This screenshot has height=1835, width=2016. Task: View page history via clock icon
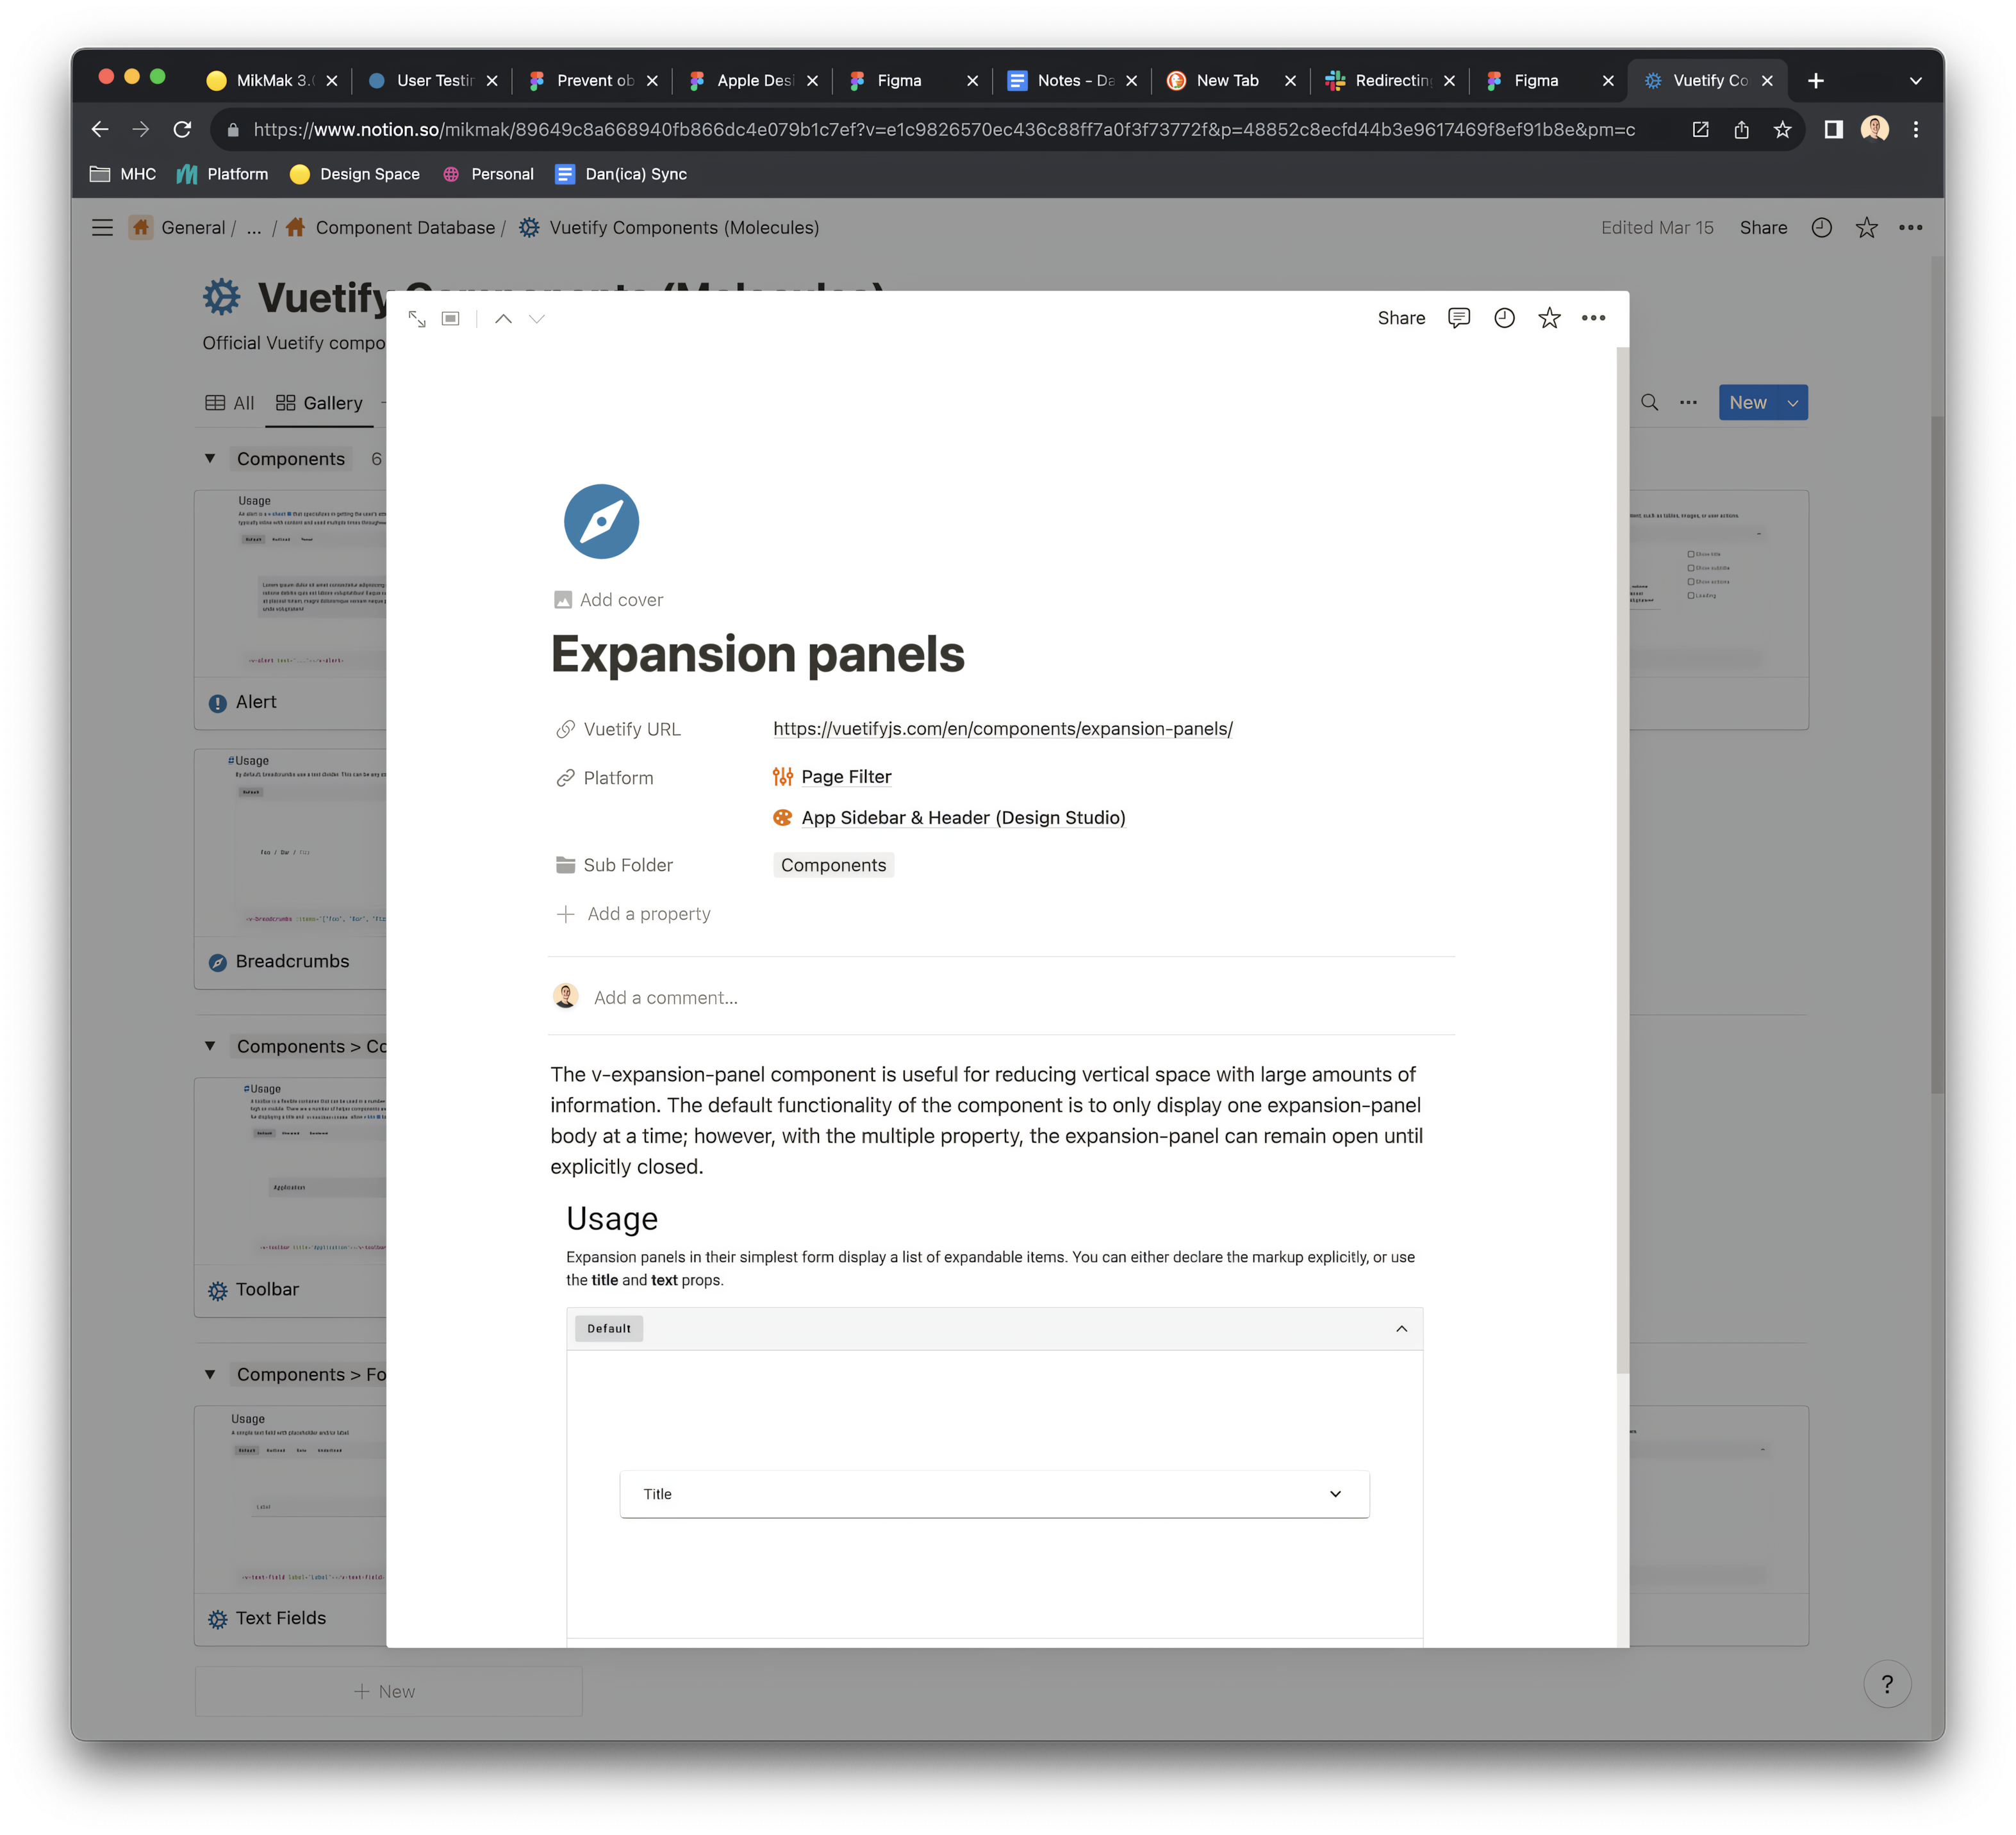1504,318
